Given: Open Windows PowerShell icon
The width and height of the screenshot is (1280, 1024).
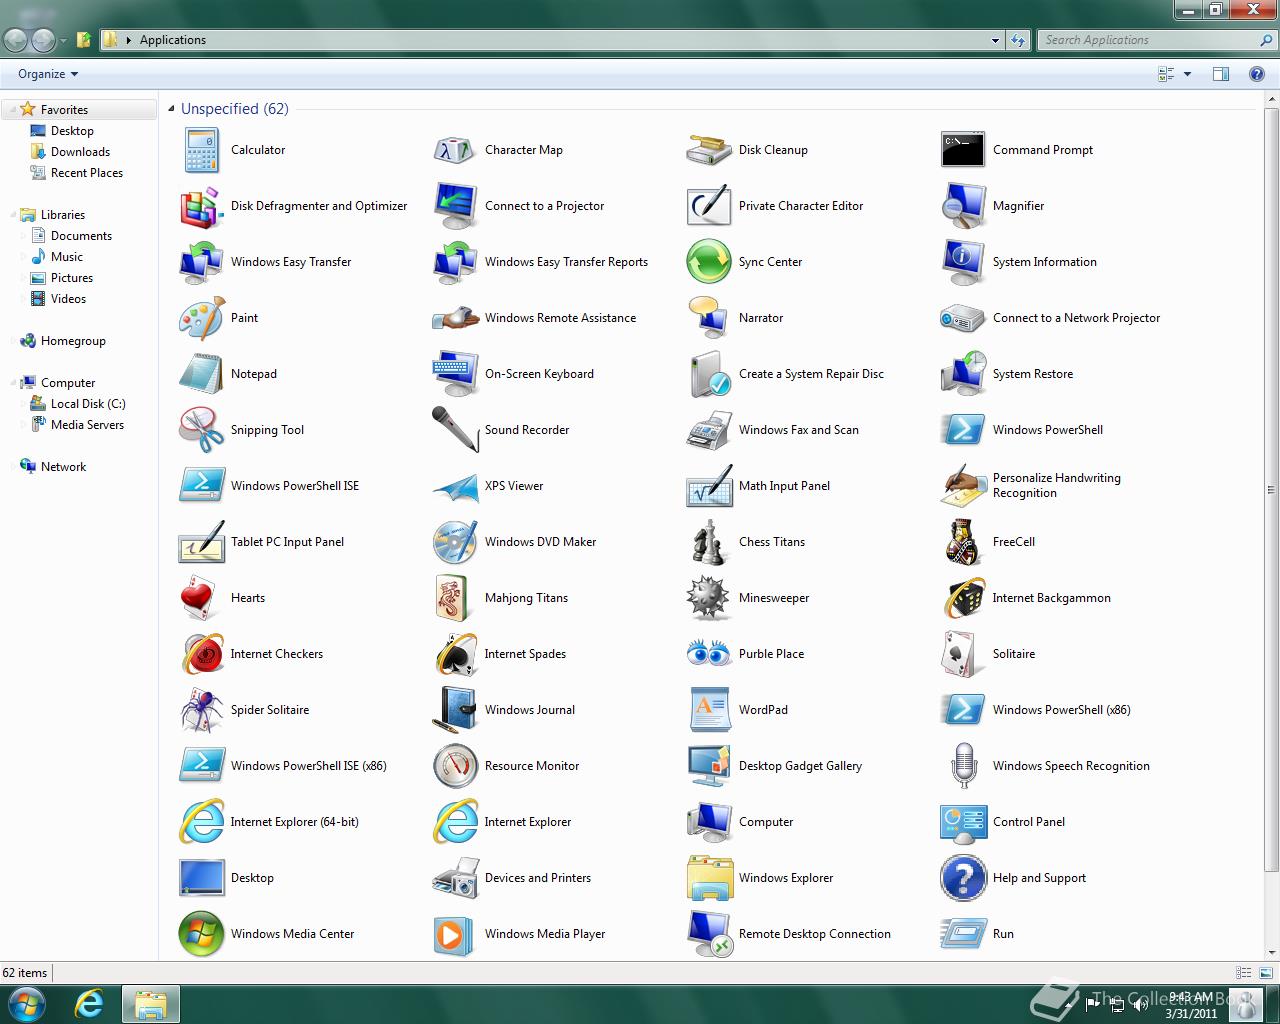Looking at the screenshot, I should tap(964, 430).
